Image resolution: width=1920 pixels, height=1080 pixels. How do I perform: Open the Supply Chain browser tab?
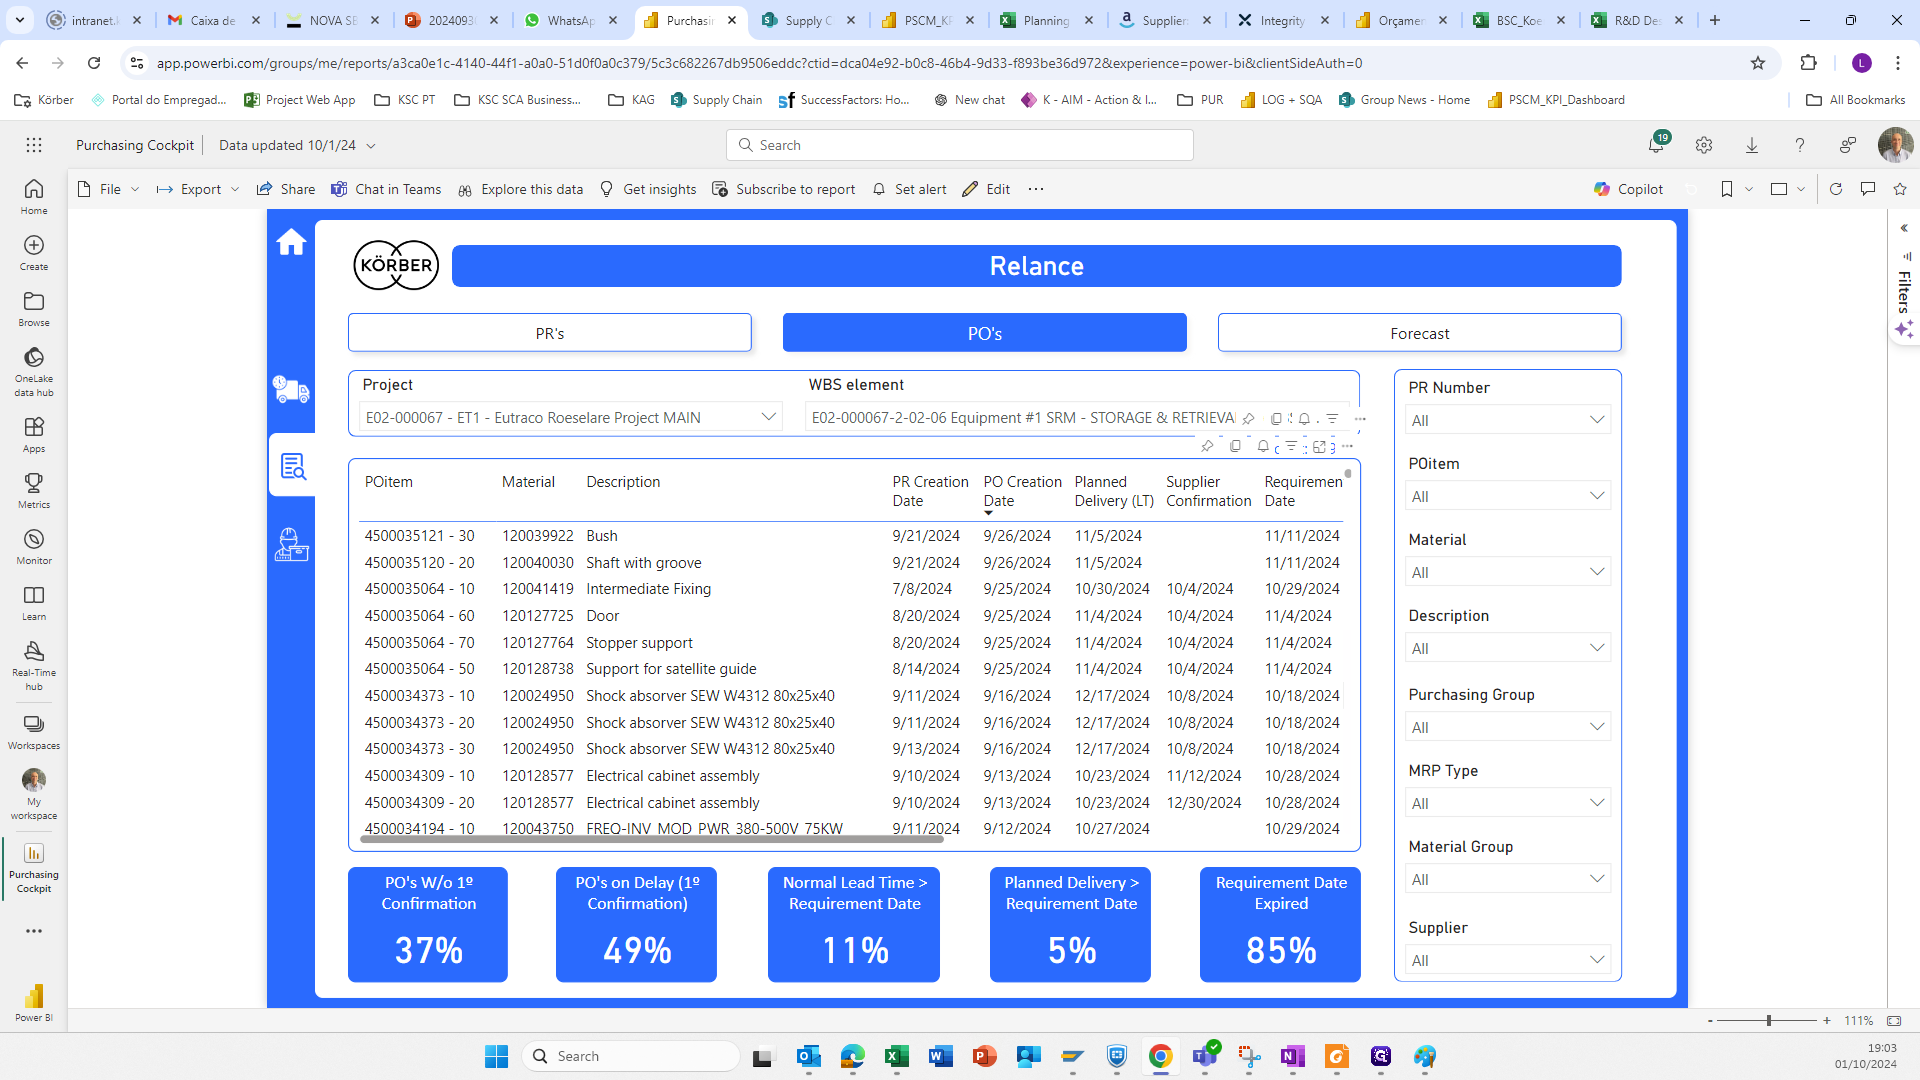809,20
